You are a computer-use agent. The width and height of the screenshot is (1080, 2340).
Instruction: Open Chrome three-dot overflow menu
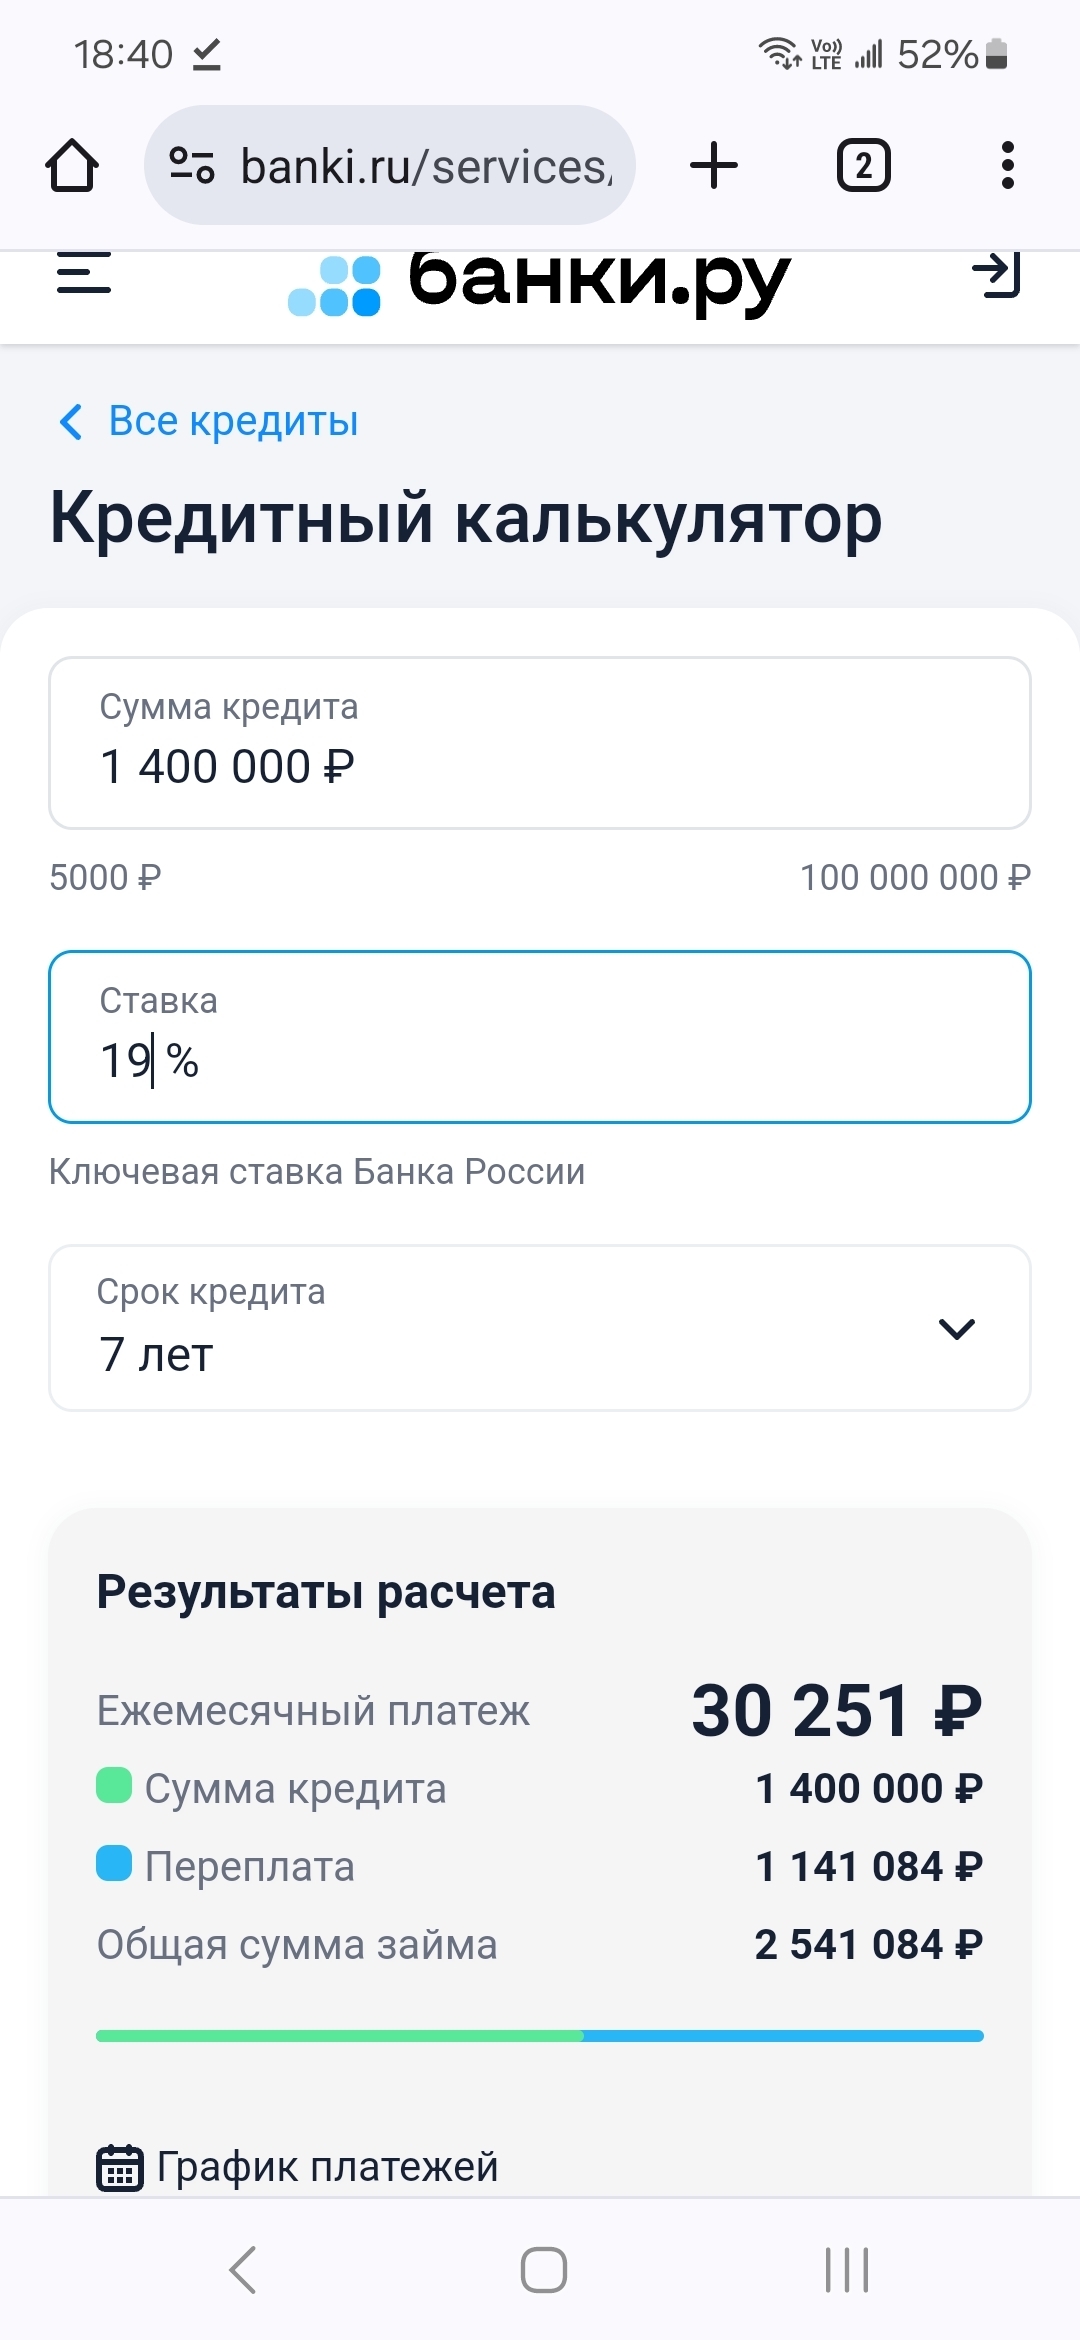[x=1007, y=165]
